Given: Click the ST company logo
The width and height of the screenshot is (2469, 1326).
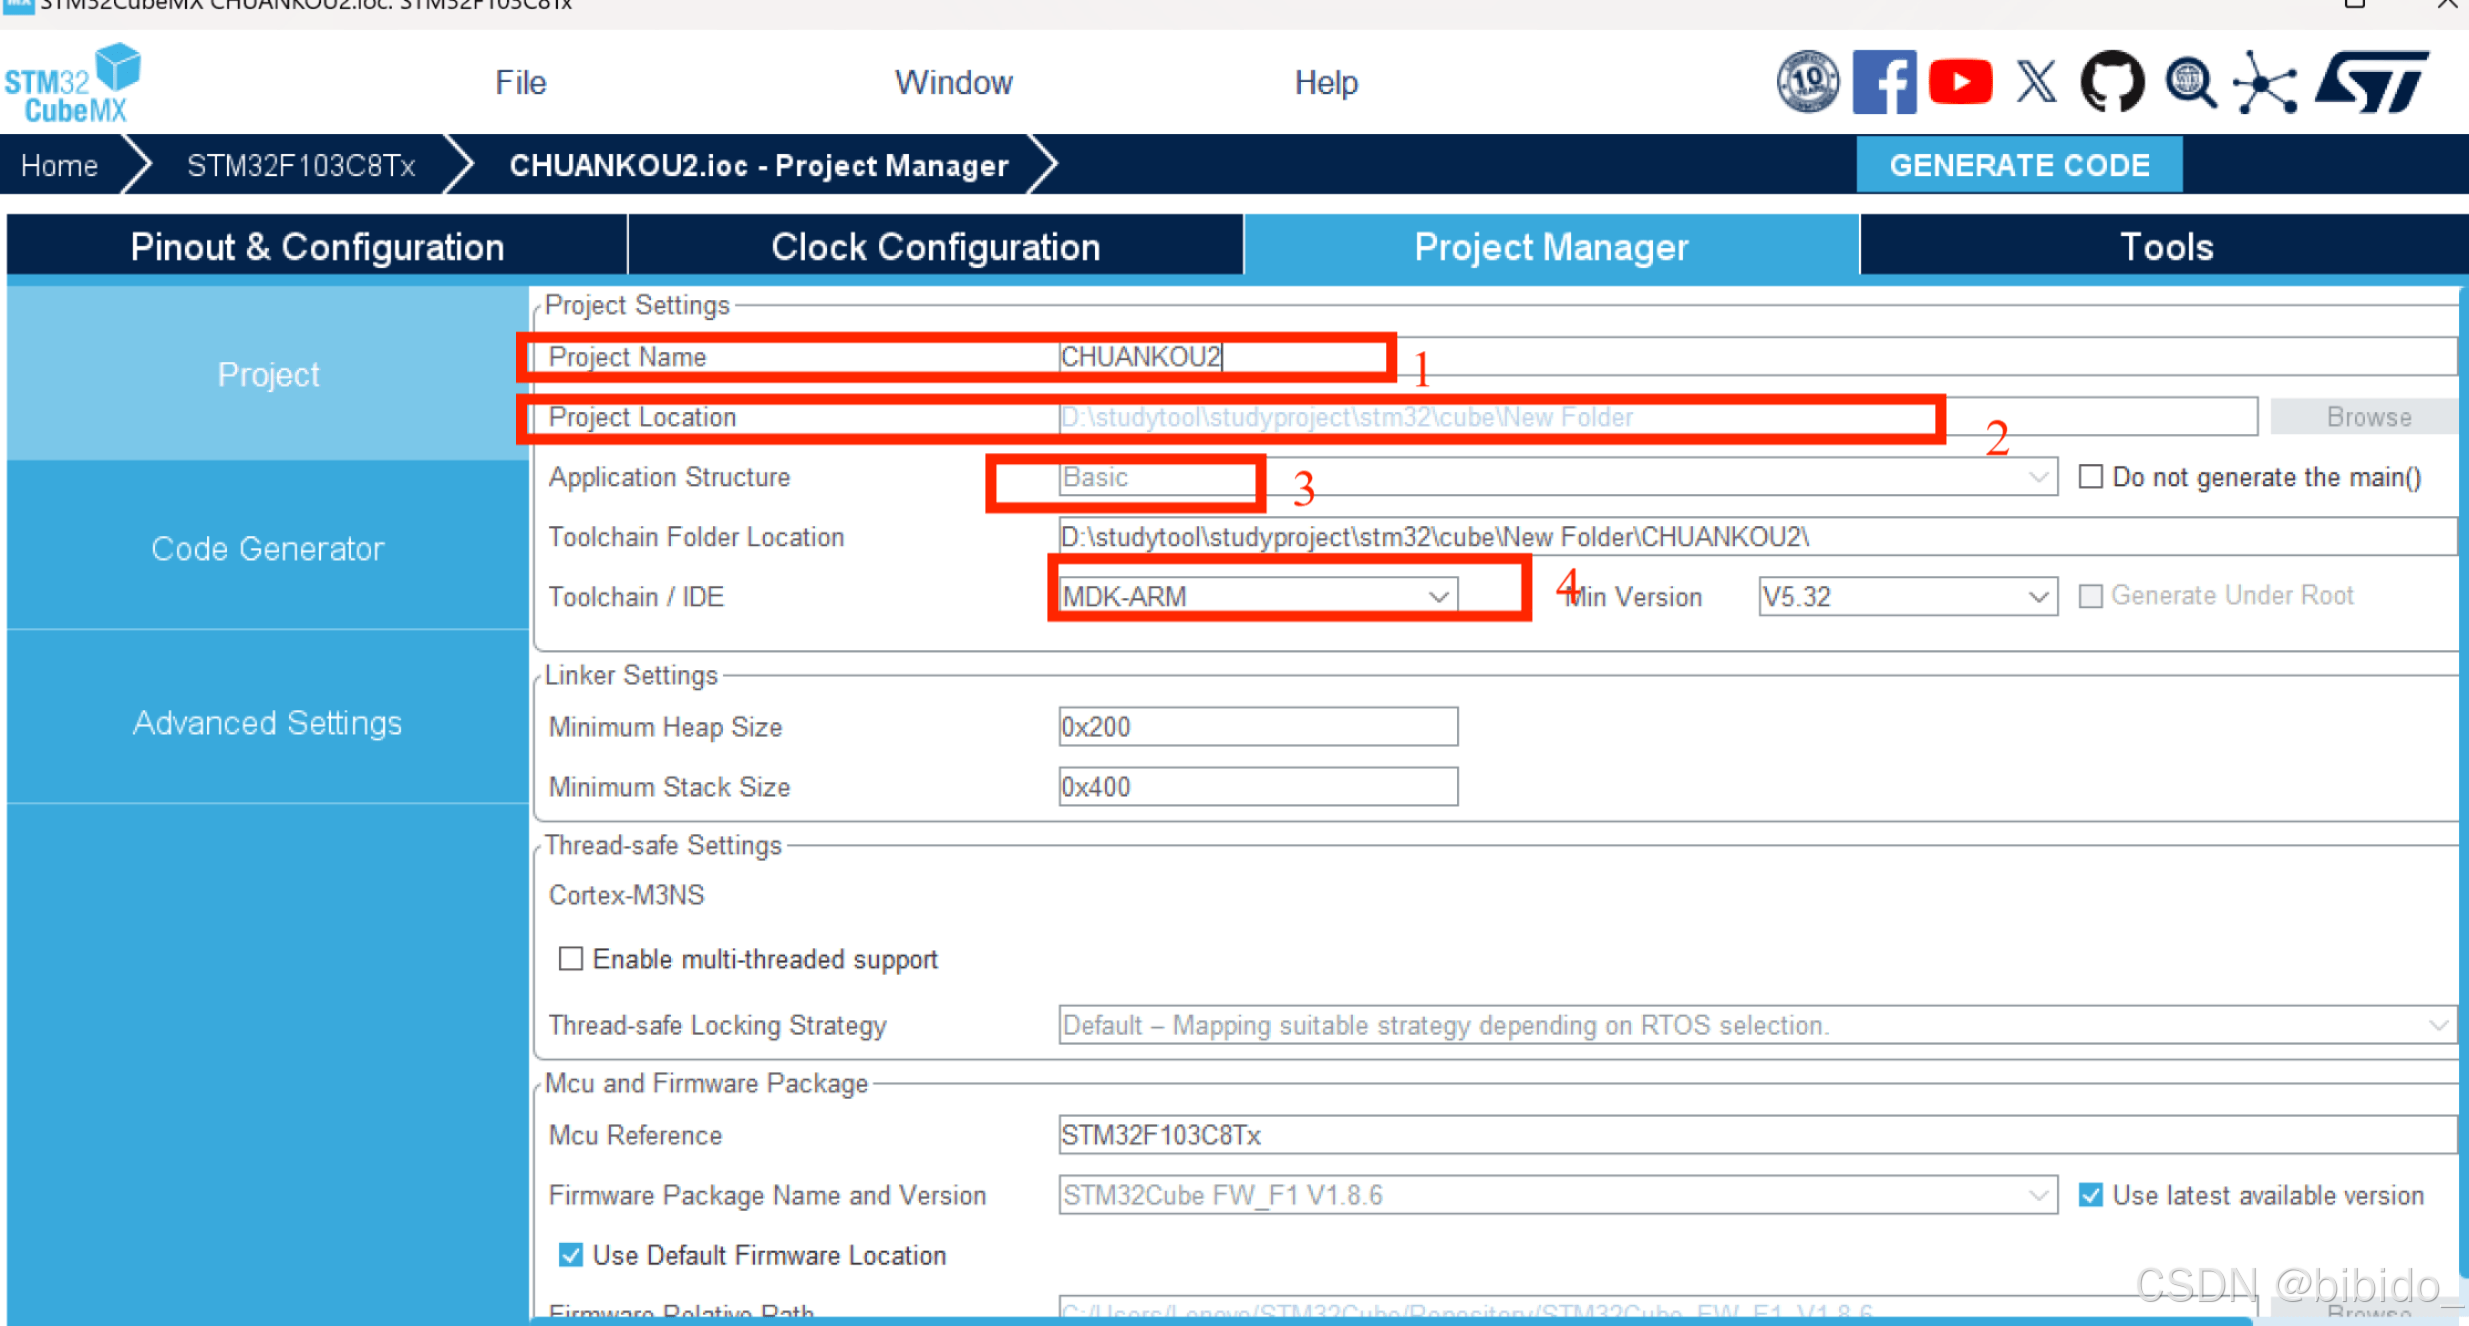Looking at the screenshot, I should tap(2371, 82).
